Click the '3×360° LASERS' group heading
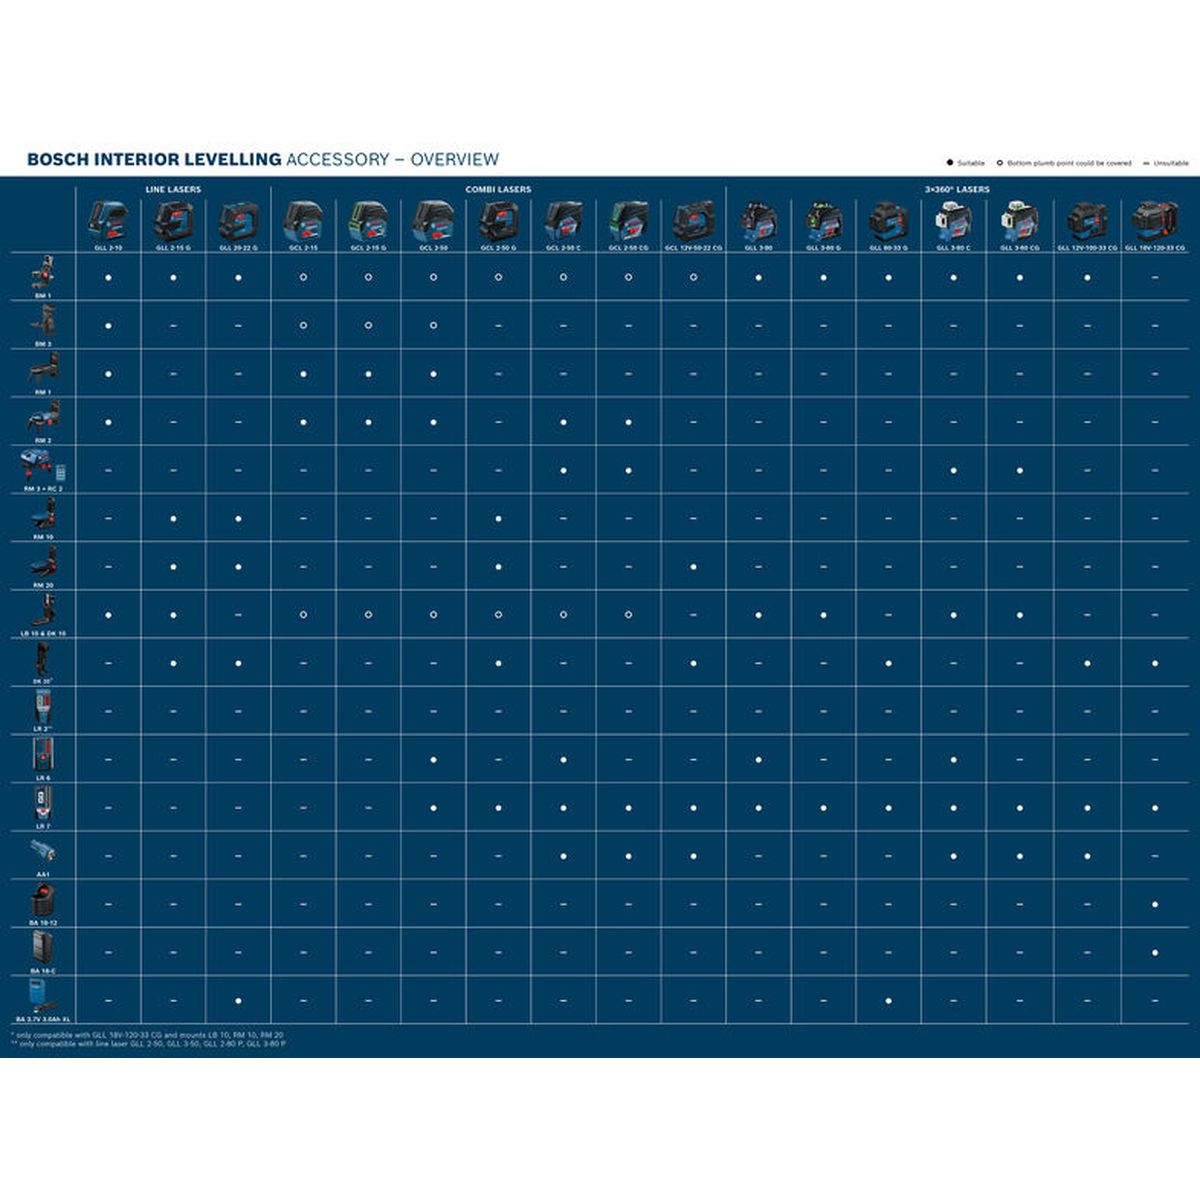Screen dimensions: 1200x1200 [x=957, y=189]
